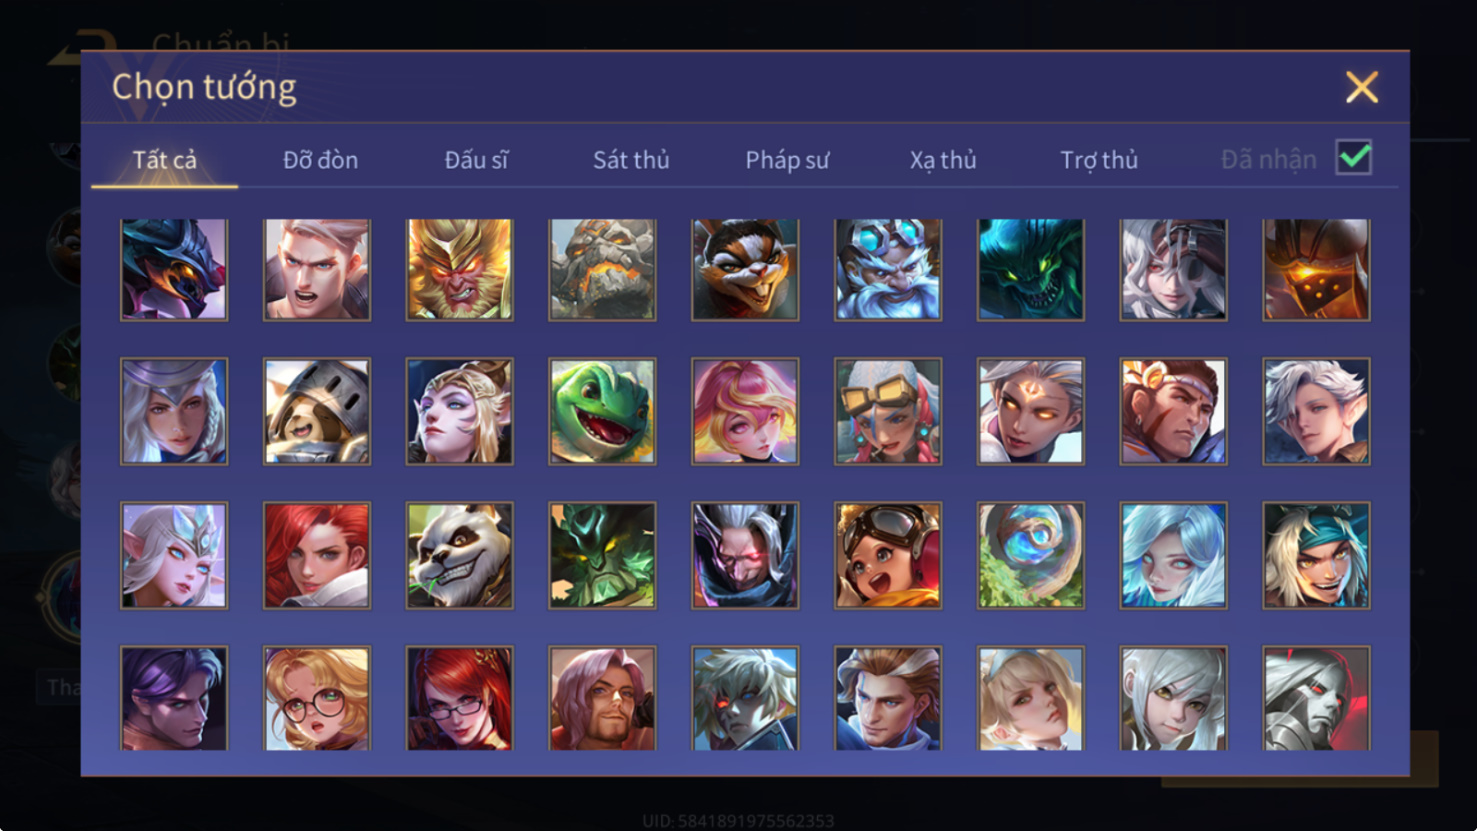Pick the swirling blue orb hero portrait

point(1031,556)
